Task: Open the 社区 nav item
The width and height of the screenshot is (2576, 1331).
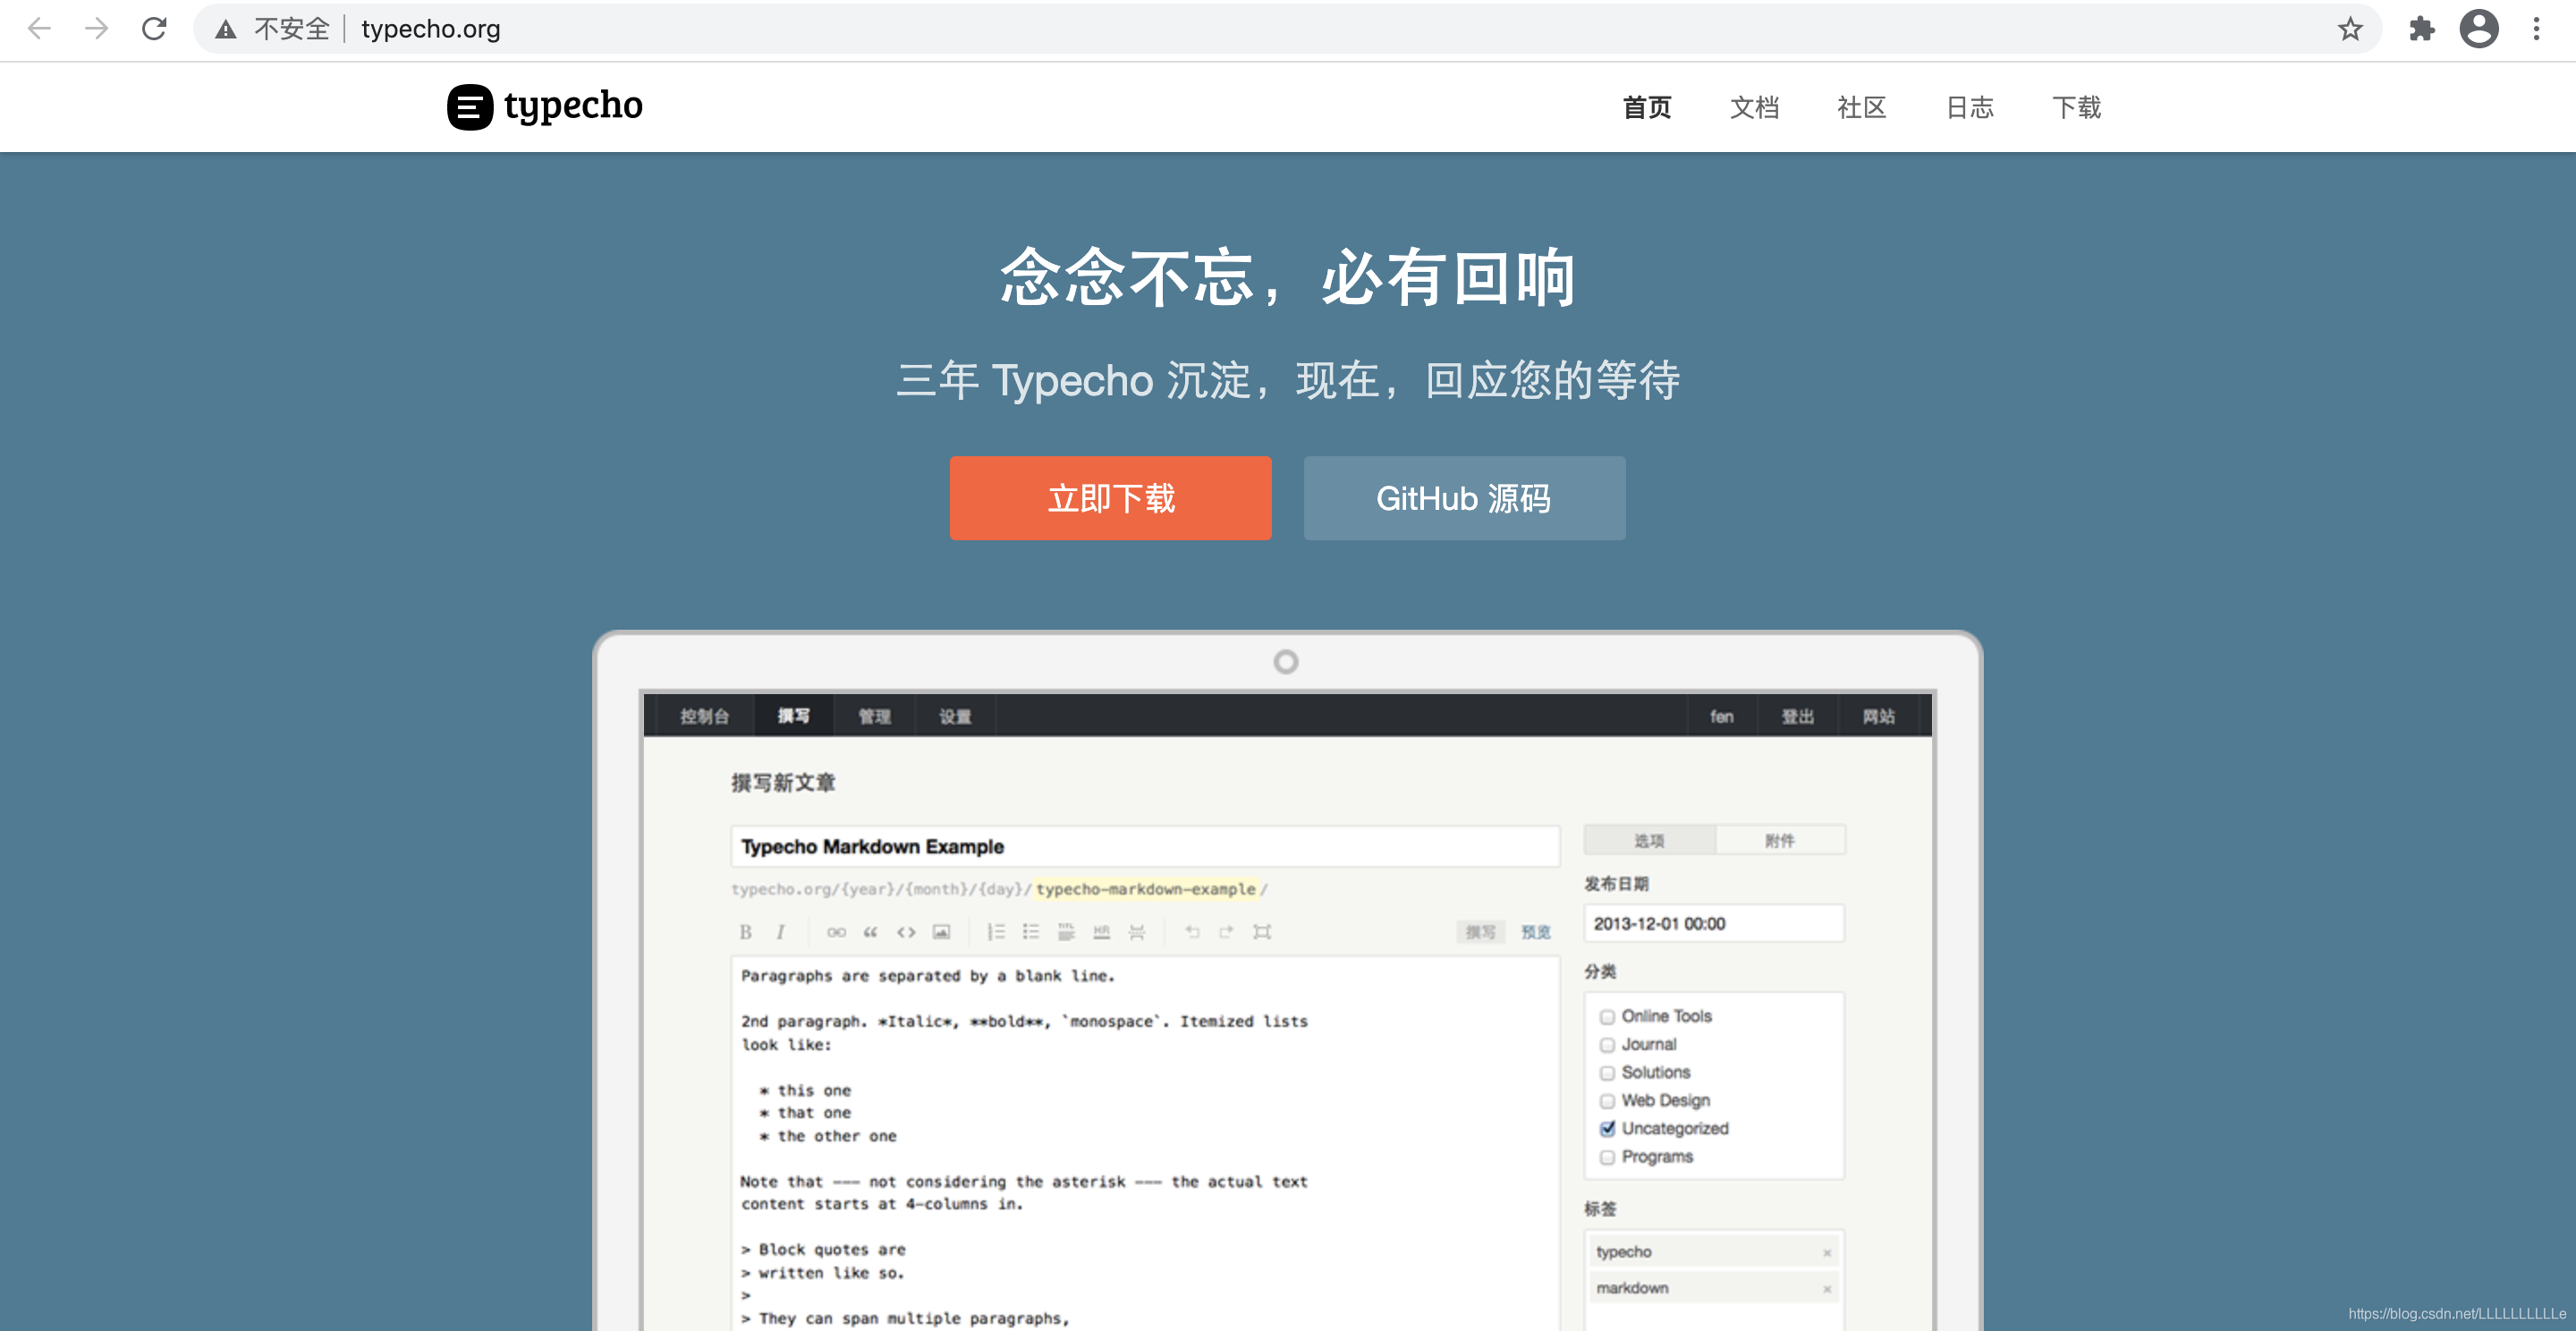Action: pyautogui.click(x=1861, y=107)
